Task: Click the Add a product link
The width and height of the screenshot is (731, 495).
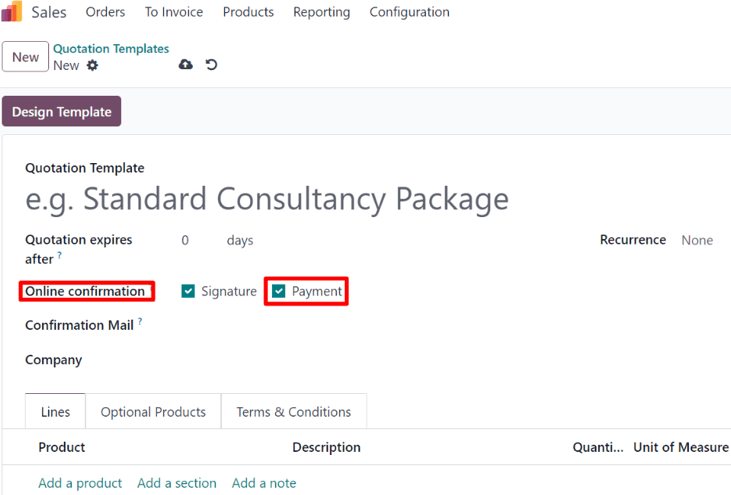Action: coord(80,483)
